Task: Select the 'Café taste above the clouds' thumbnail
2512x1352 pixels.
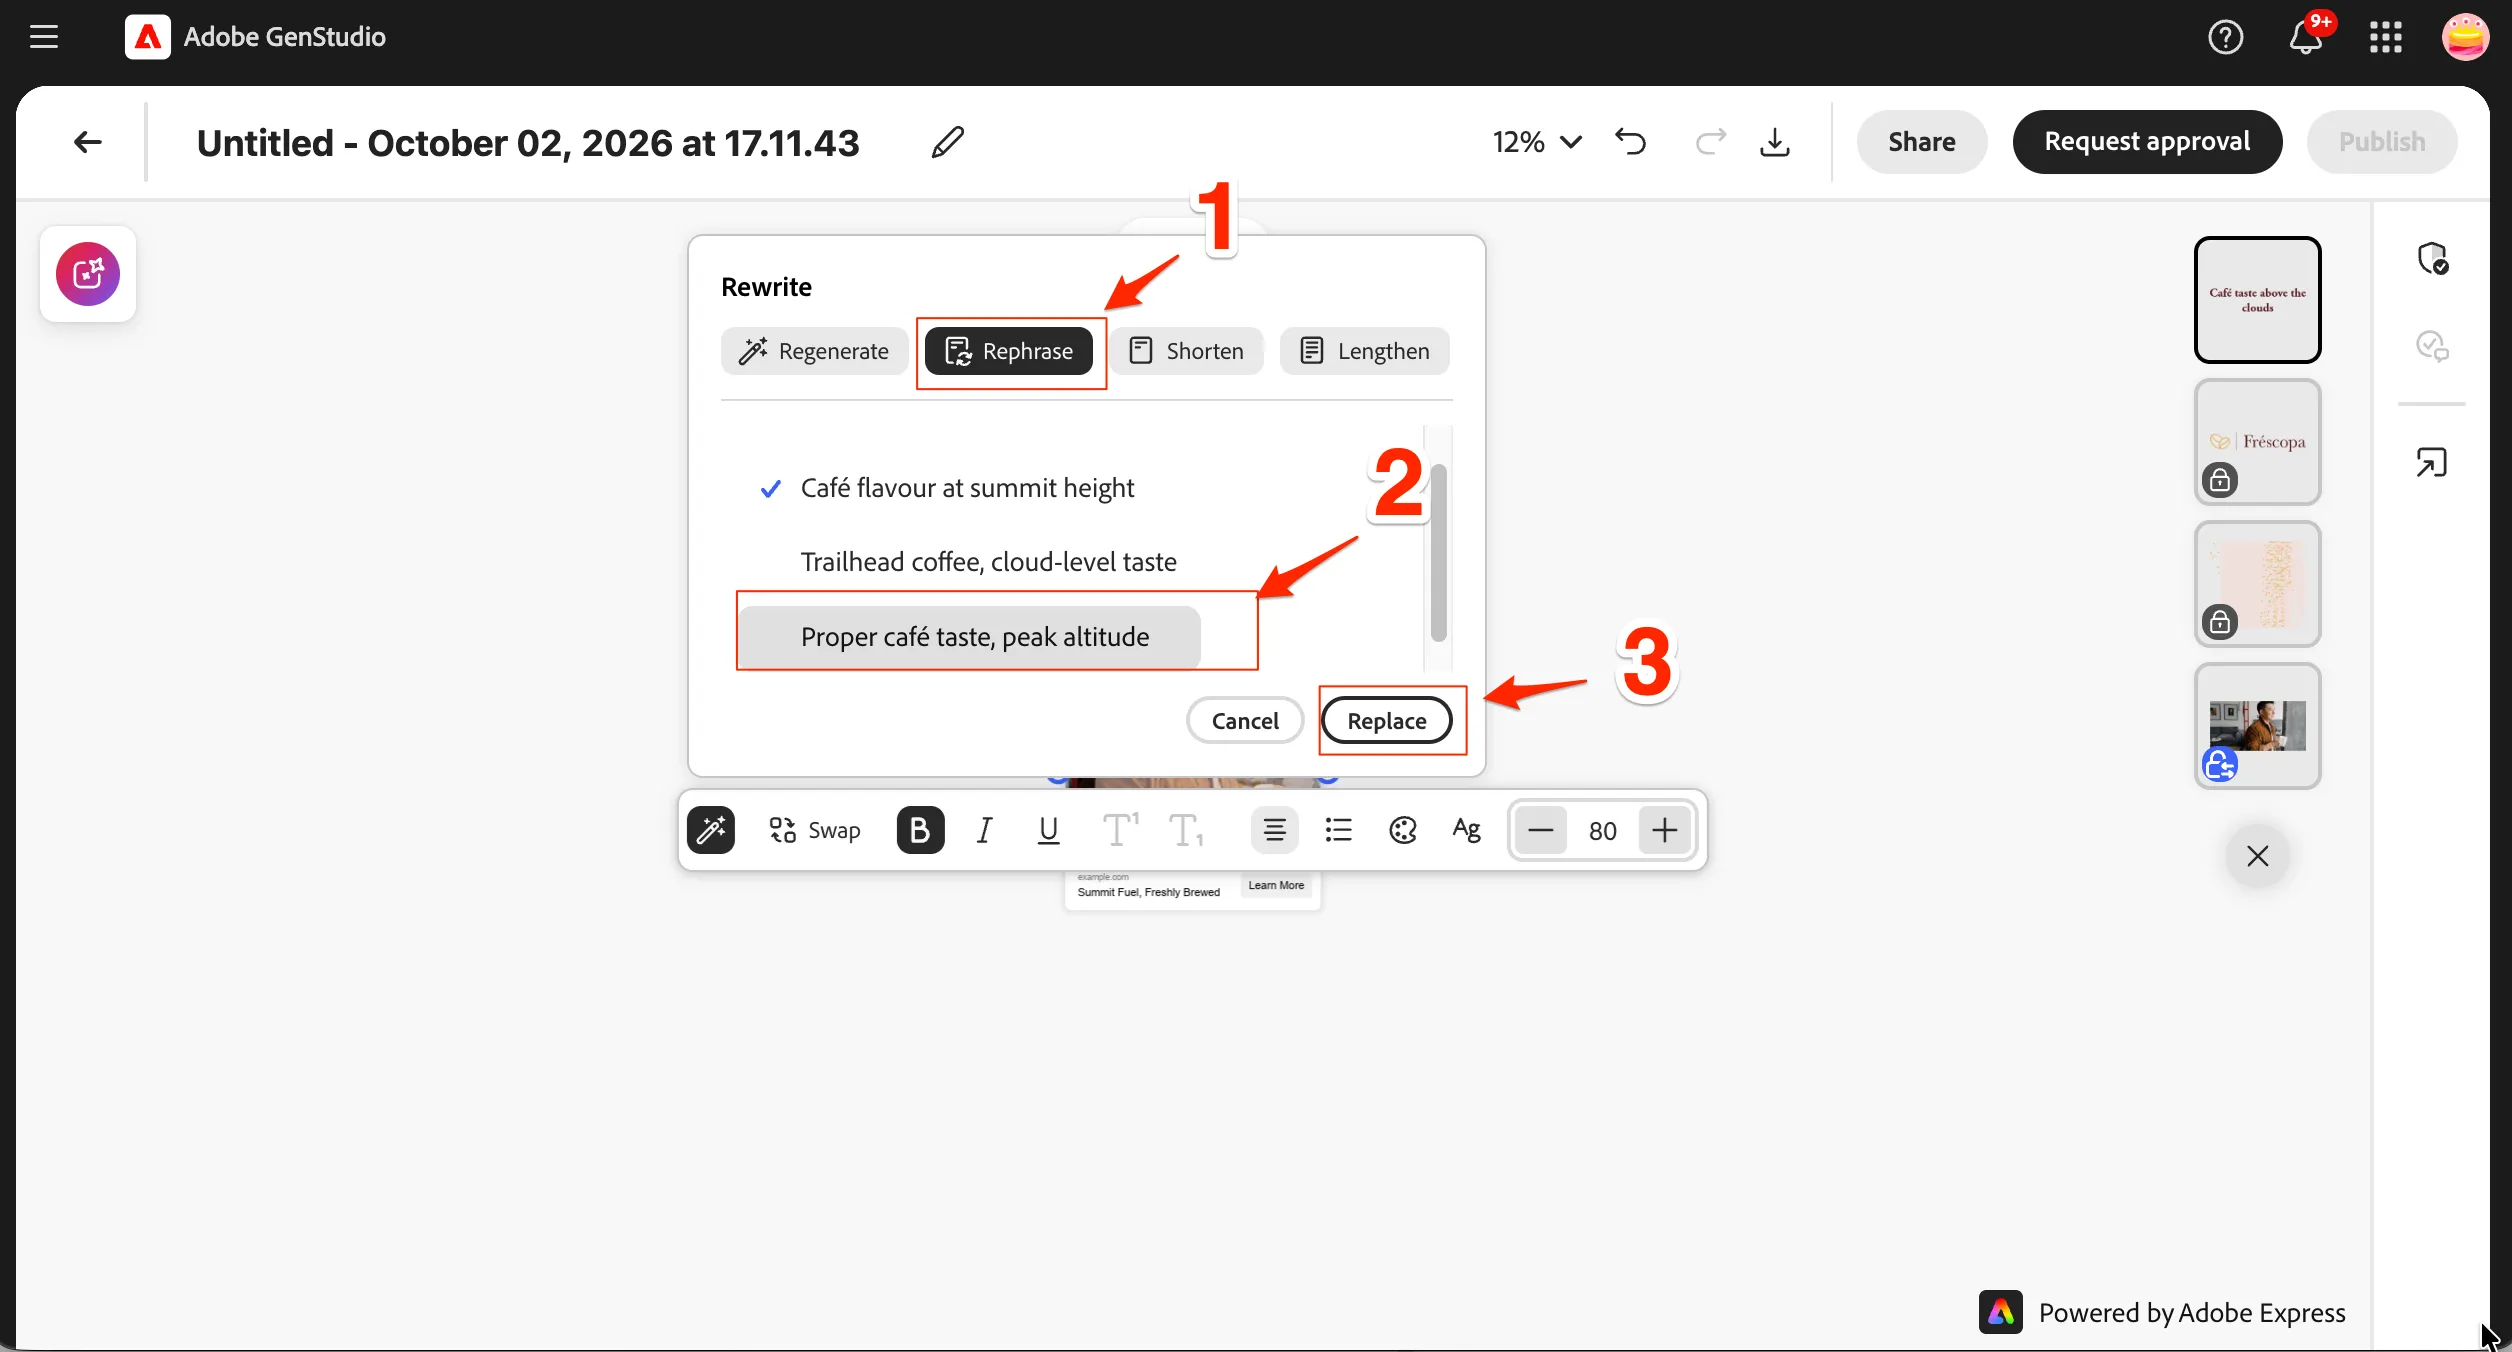Action: point(2257,300)
